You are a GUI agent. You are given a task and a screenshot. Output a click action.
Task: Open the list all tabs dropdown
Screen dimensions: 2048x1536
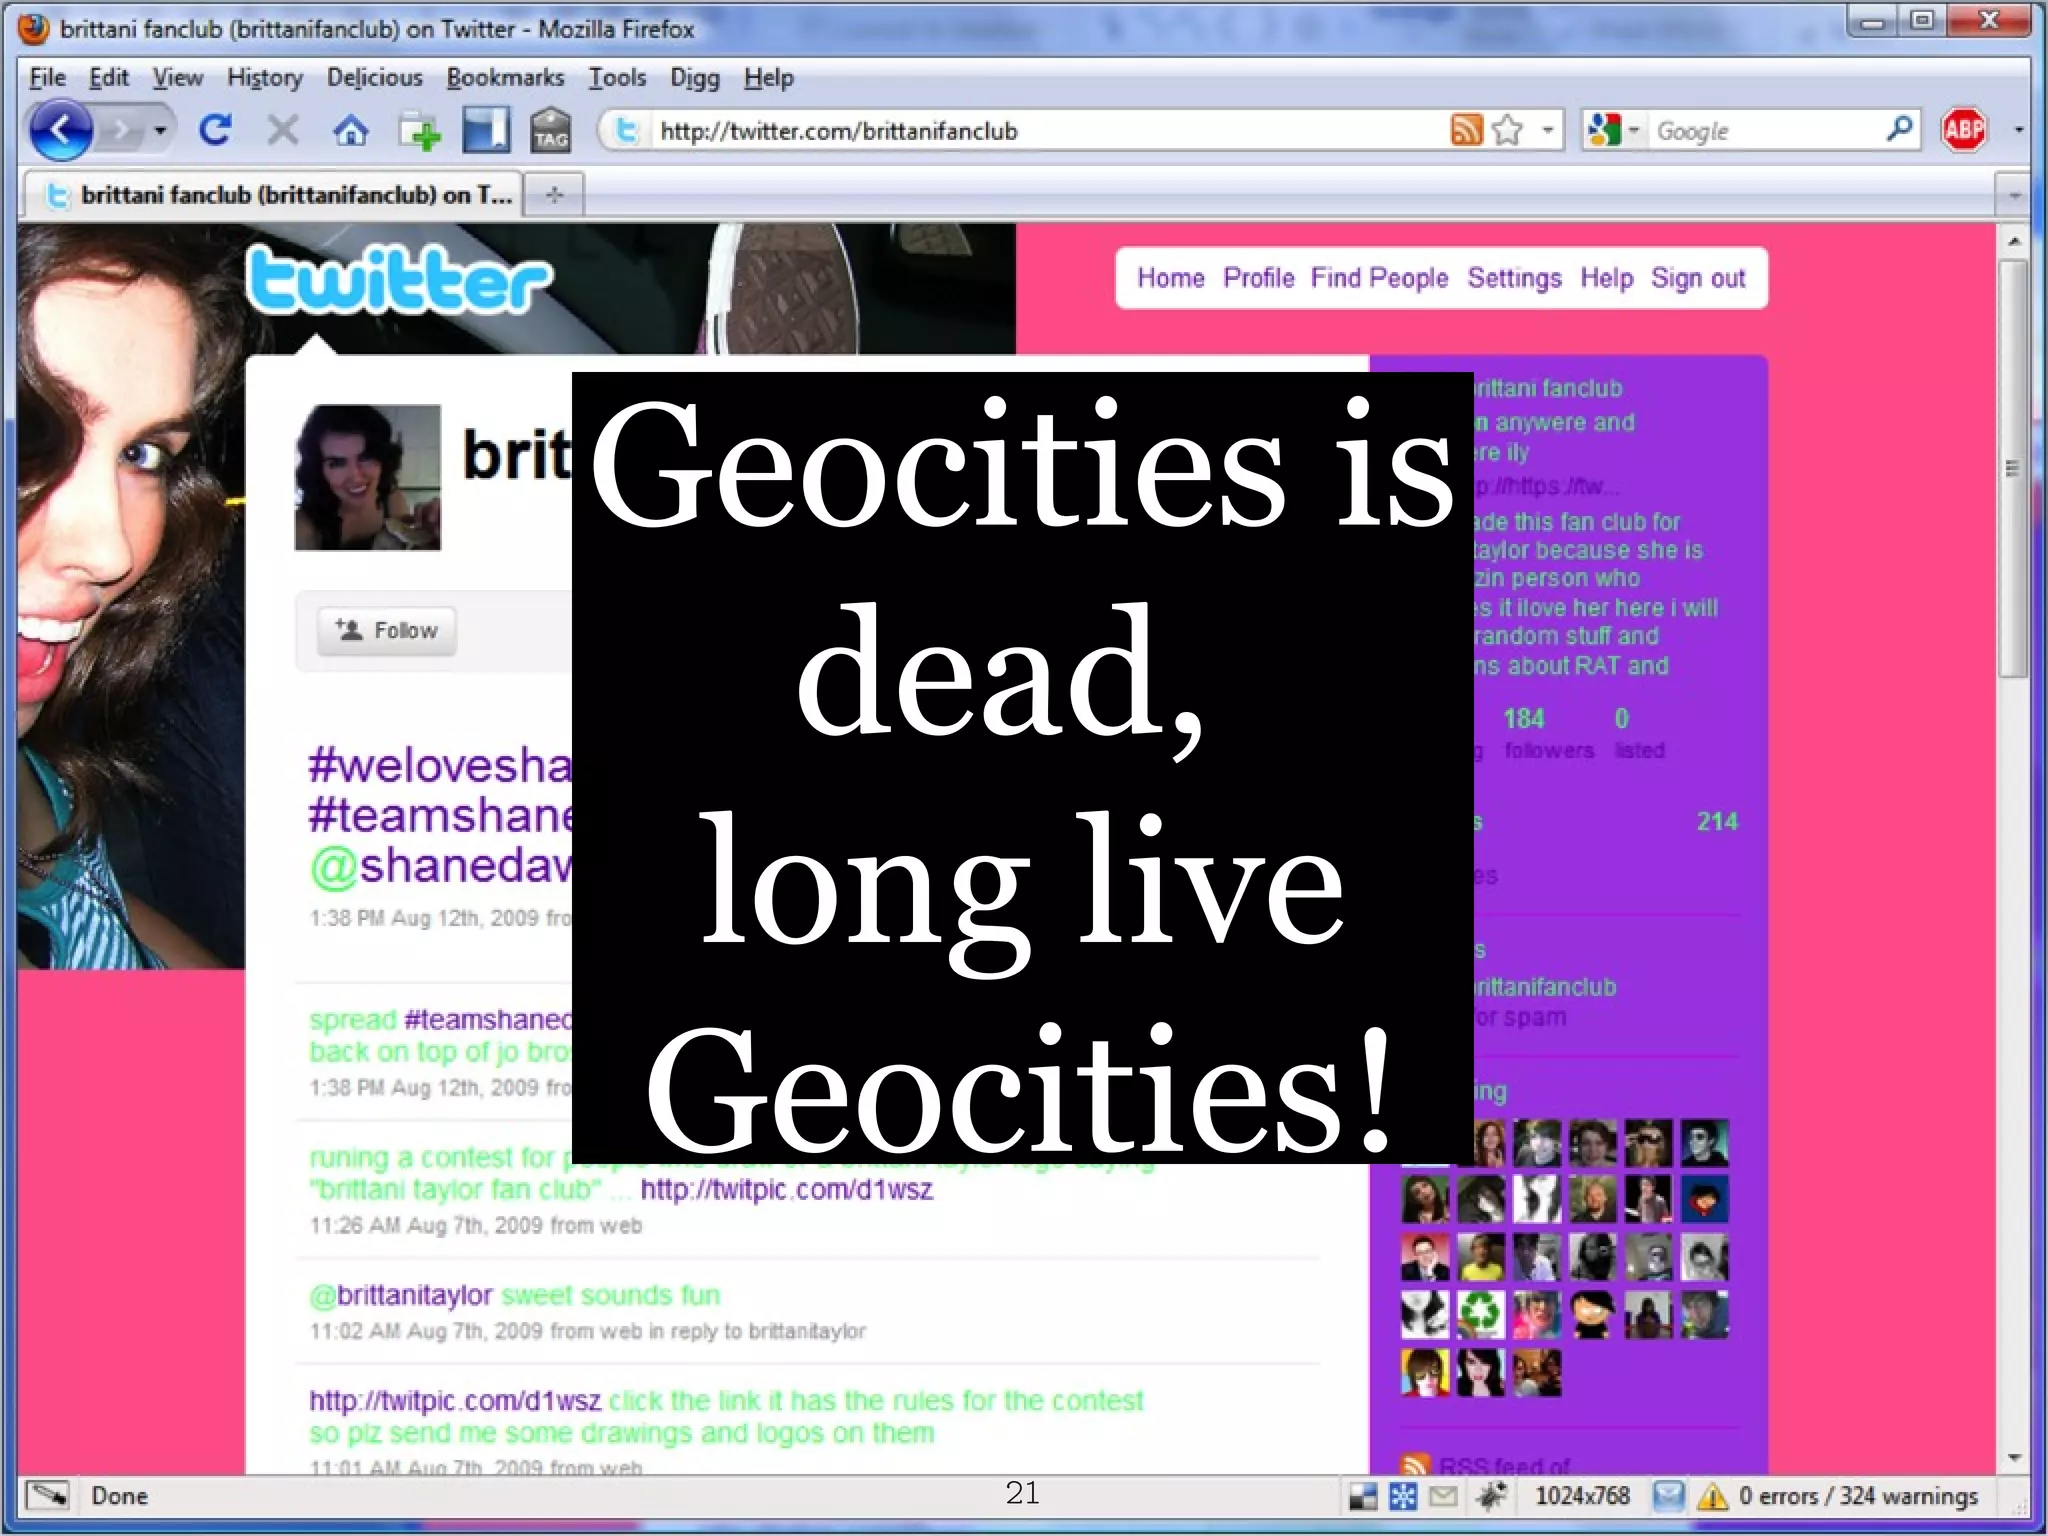coord(2013,195)
